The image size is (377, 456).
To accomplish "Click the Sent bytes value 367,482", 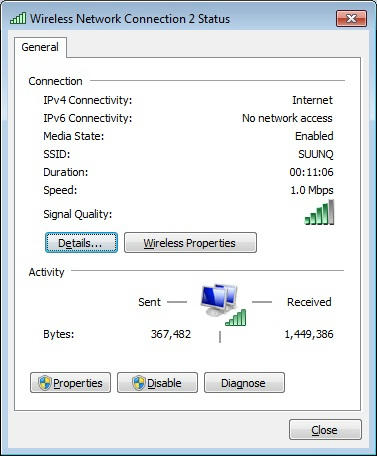I will pos(171,334).
